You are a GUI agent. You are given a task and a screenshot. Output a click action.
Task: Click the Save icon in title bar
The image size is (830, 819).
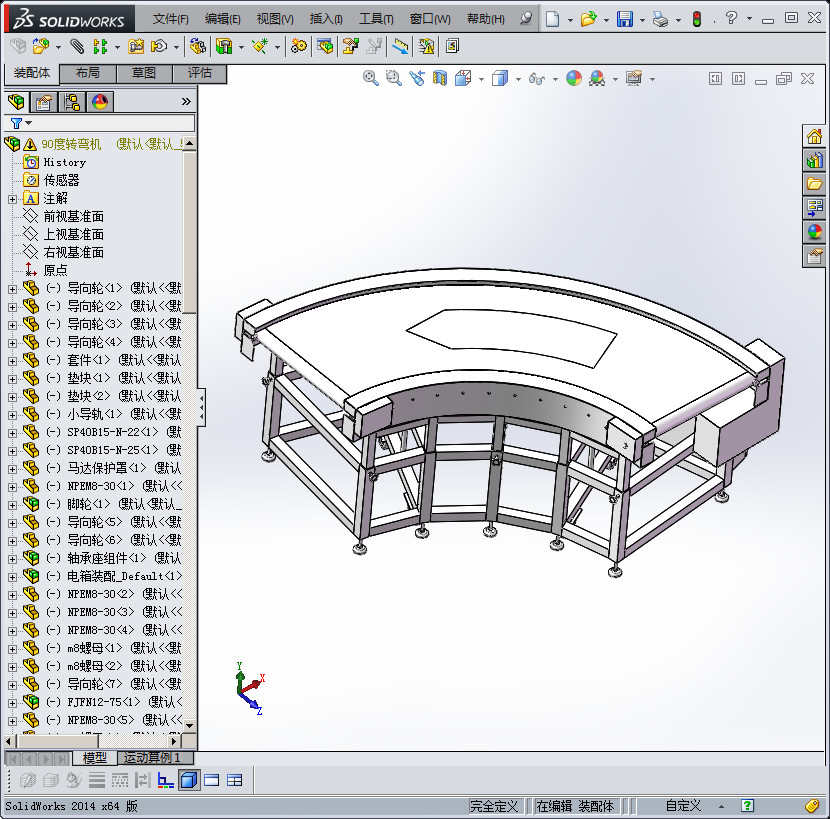tap(625, 19)
